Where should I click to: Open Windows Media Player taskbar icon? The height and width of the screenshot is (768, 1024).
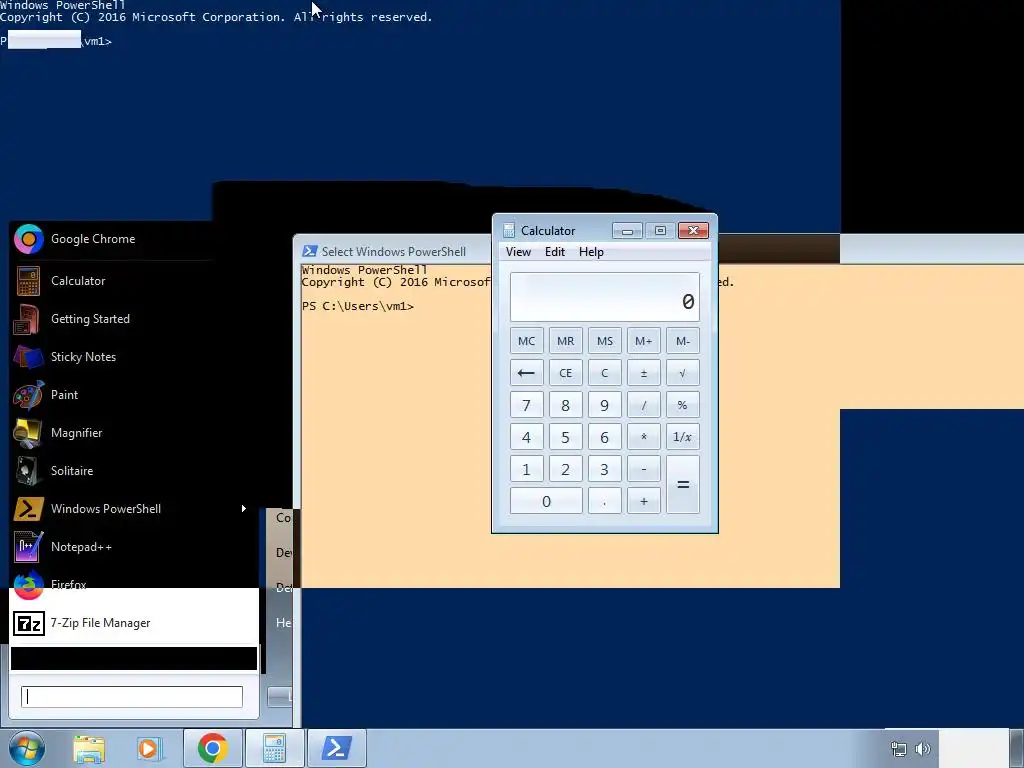(x=150, y=748)
